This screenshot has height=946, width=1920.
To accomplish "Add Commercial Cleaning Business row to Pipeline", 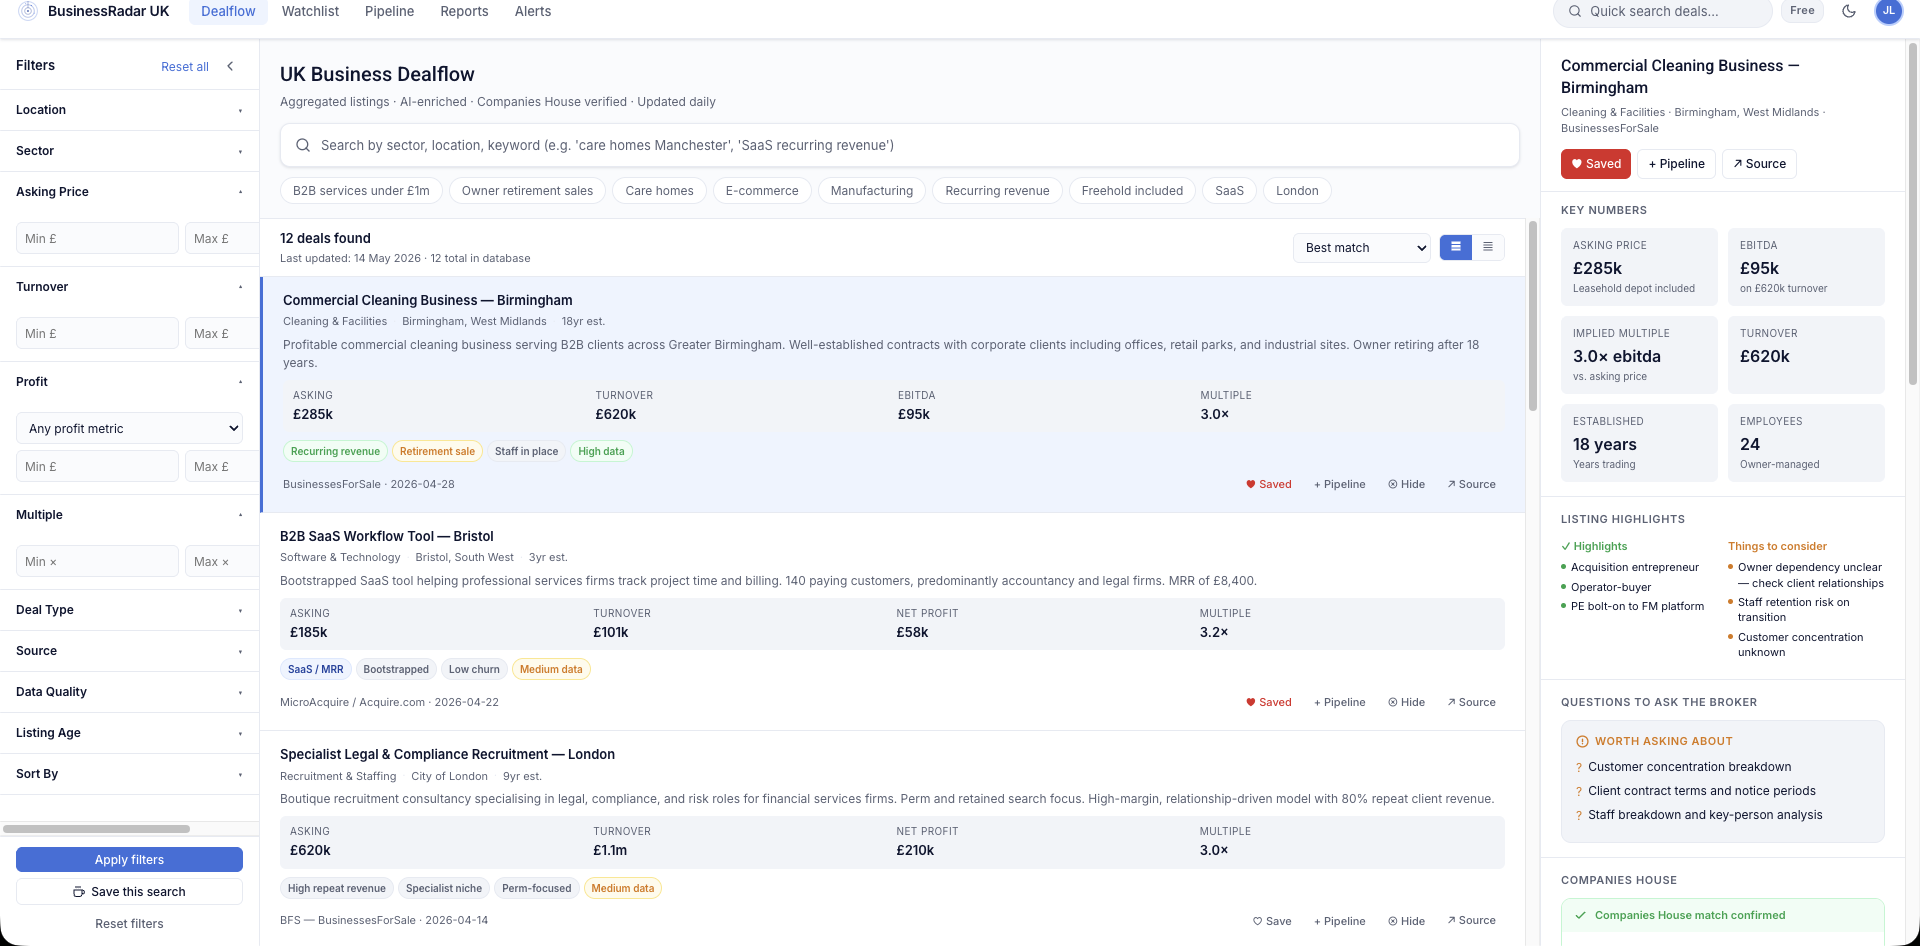I will tap(1339, 484).
